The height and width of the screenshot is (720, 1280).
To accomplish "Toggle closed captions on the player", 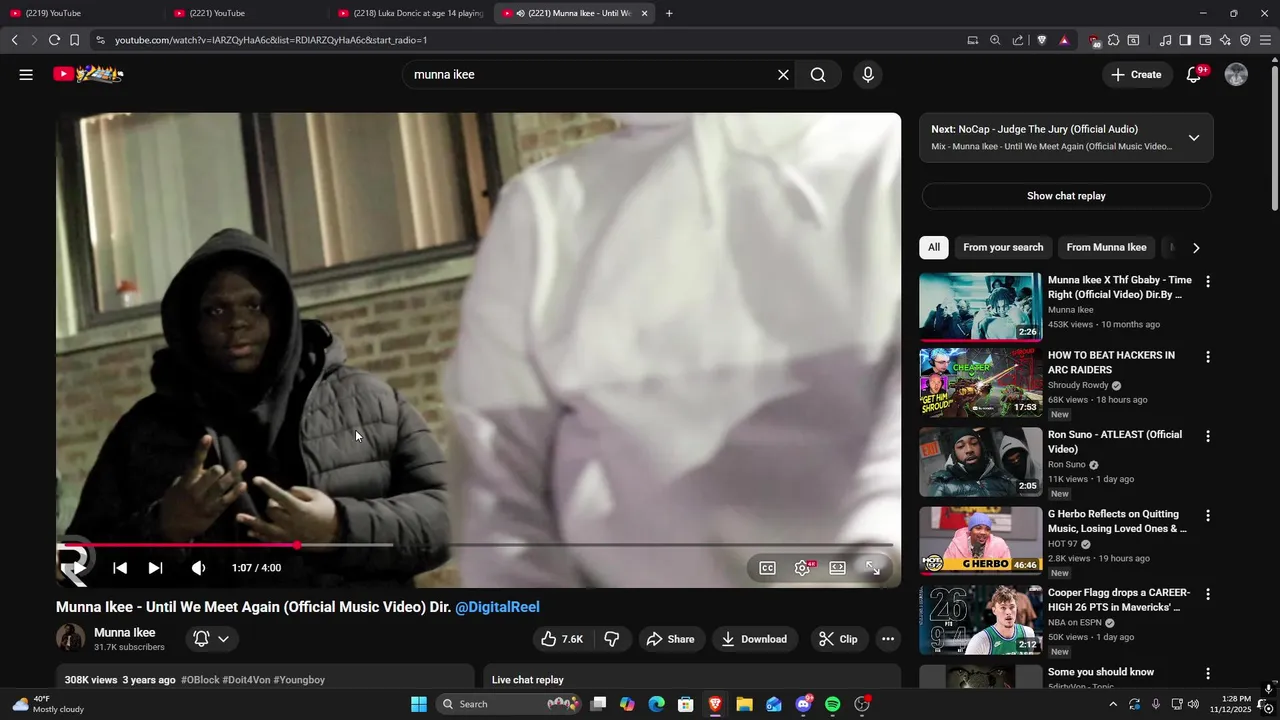I will coord(767,567).
